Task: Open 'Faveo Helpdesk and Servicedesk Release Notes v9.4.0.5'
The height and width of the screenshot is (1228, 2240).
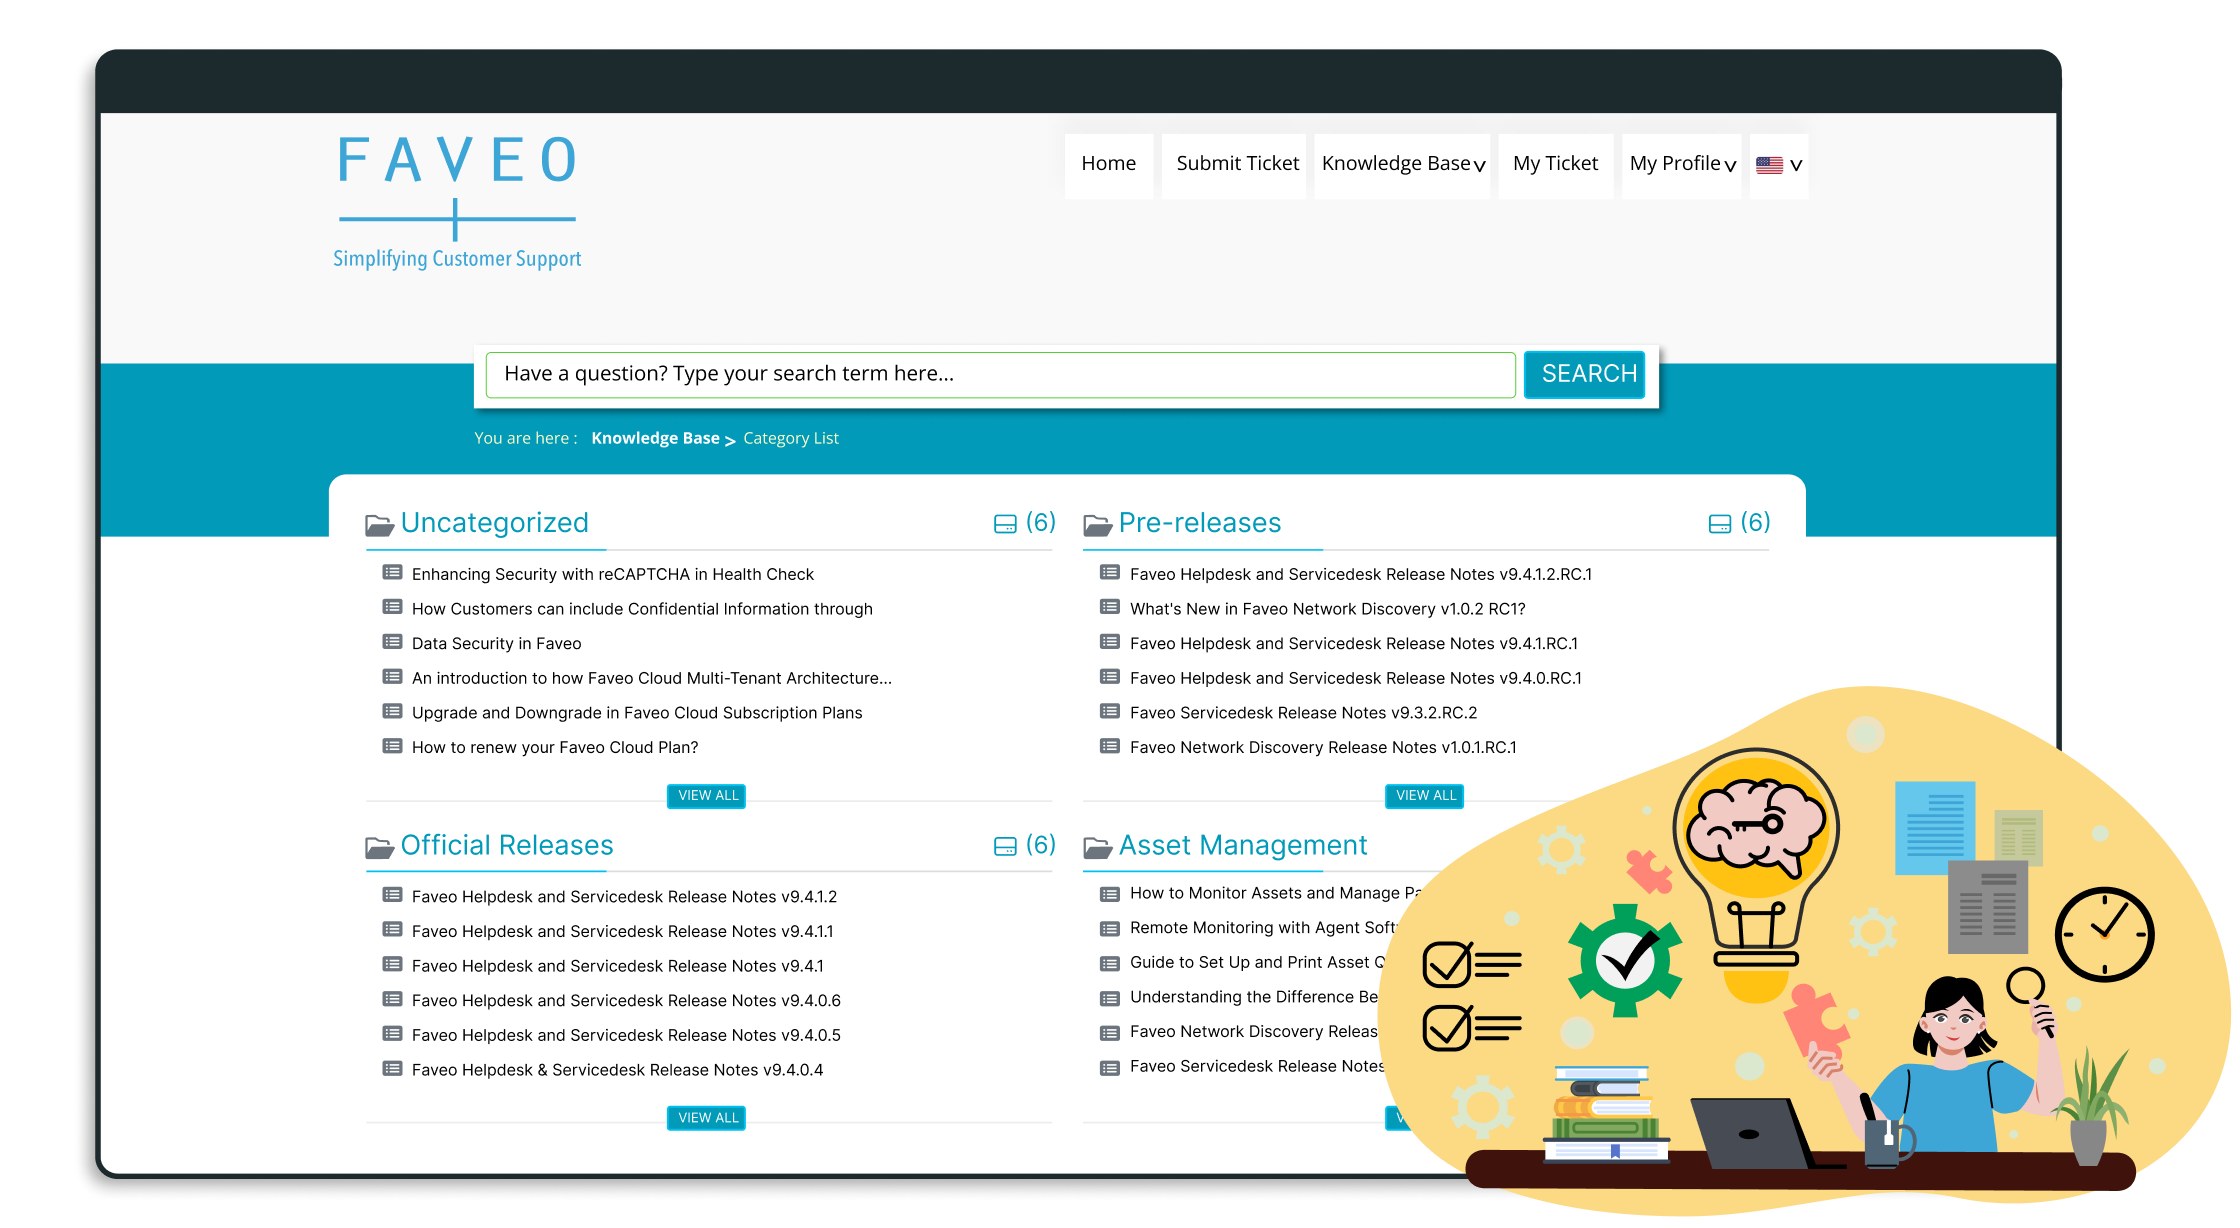Action: 626,1035
